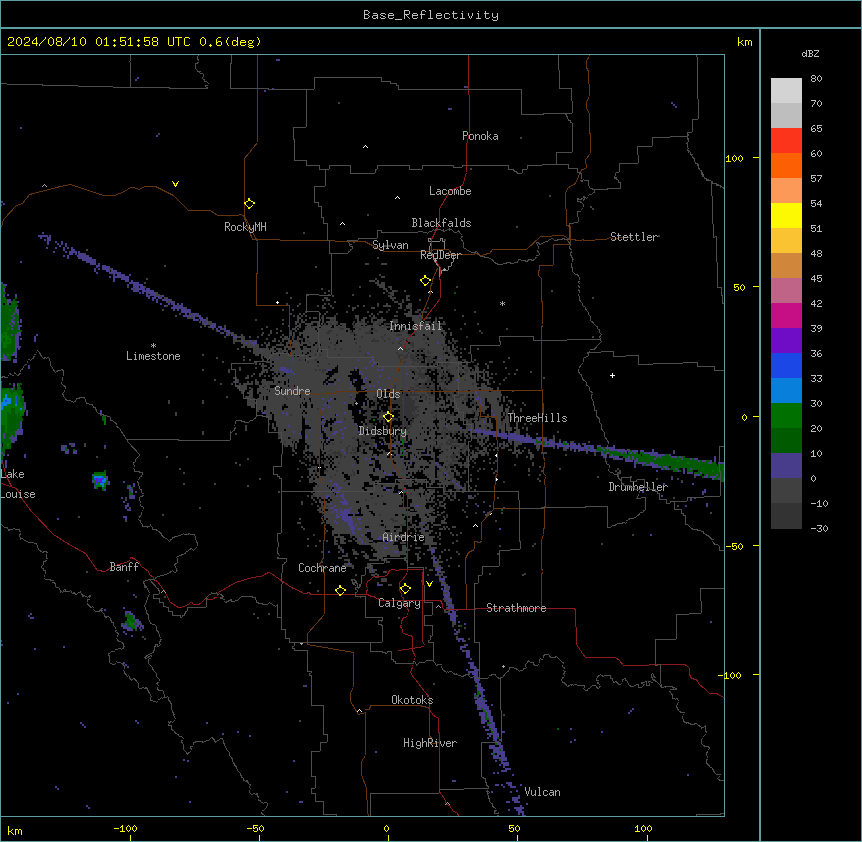Image resolution: width=862 pixels, height=842 pixels.
Task: Click the Calgary city label
Action: 399,603
